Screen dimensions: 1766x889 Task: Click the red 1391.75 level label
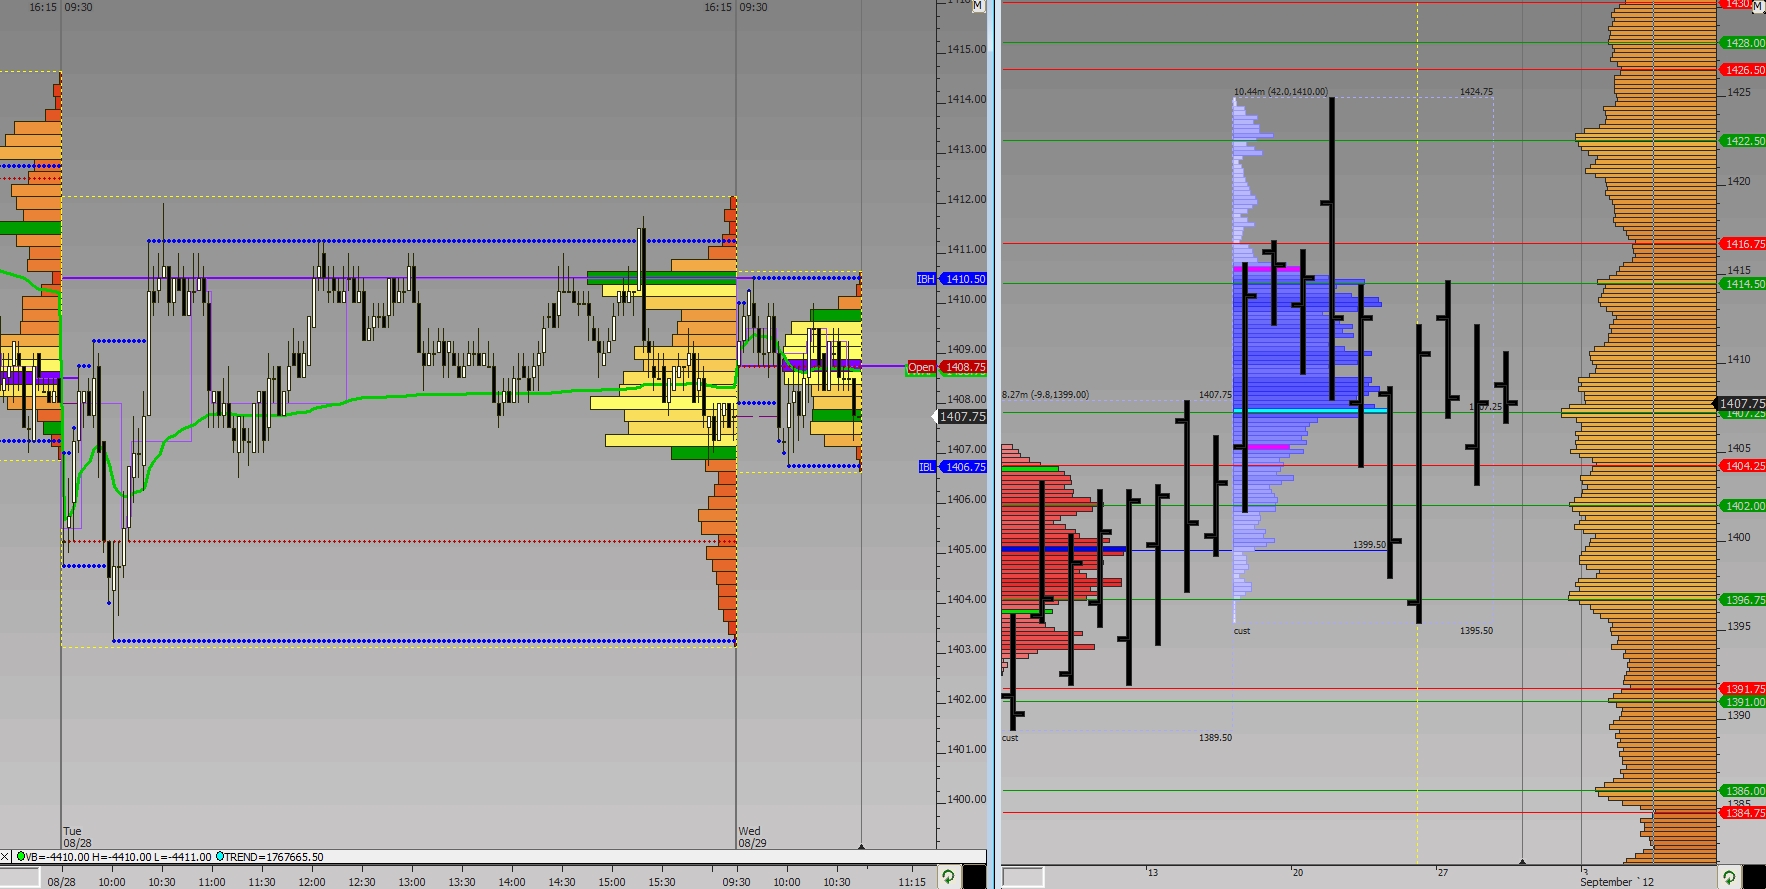tap(1743, 689)
